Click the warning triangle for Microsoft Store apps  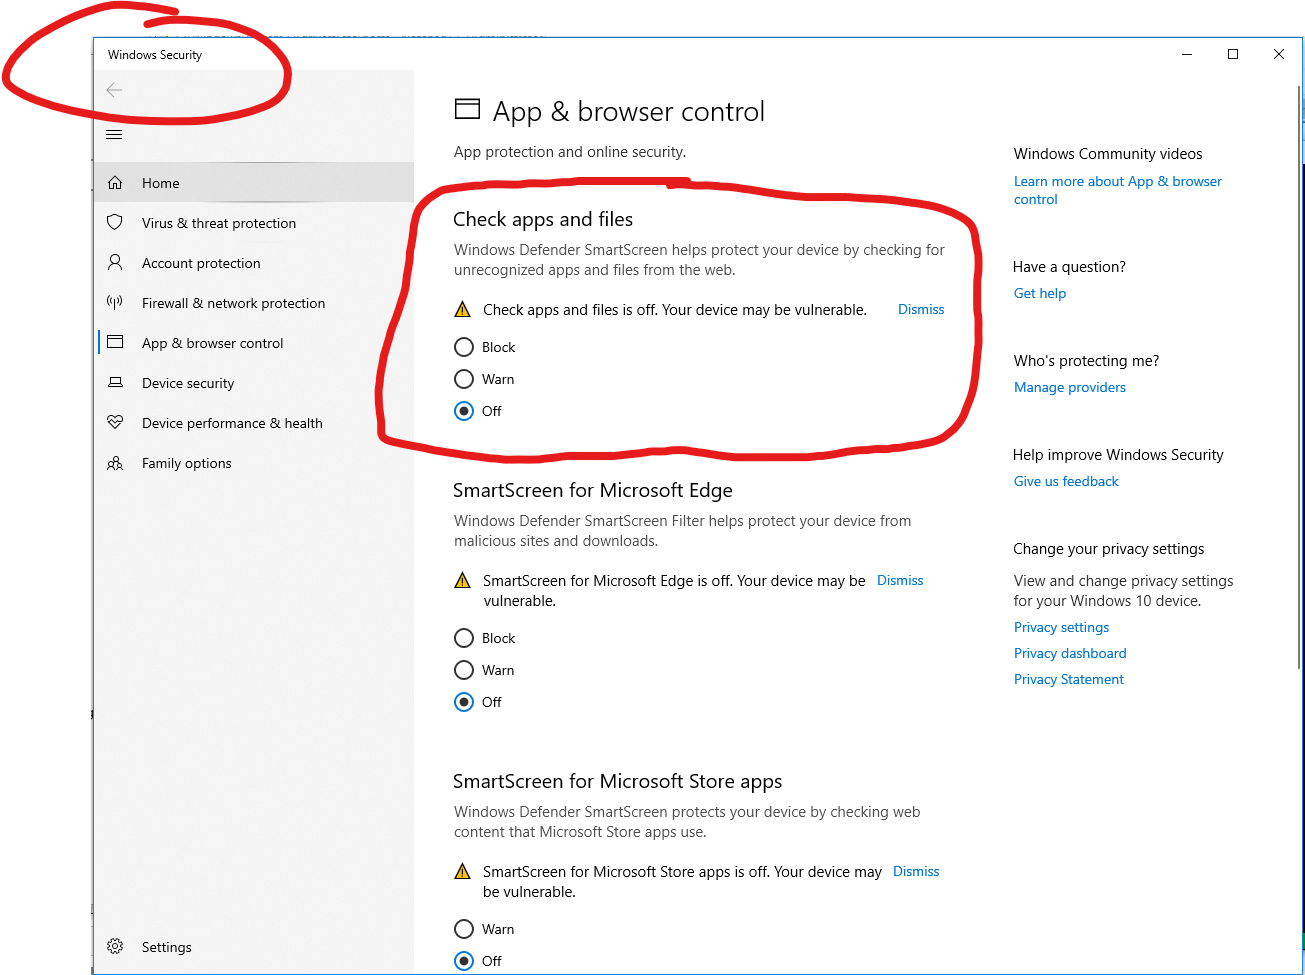point(462,871)
